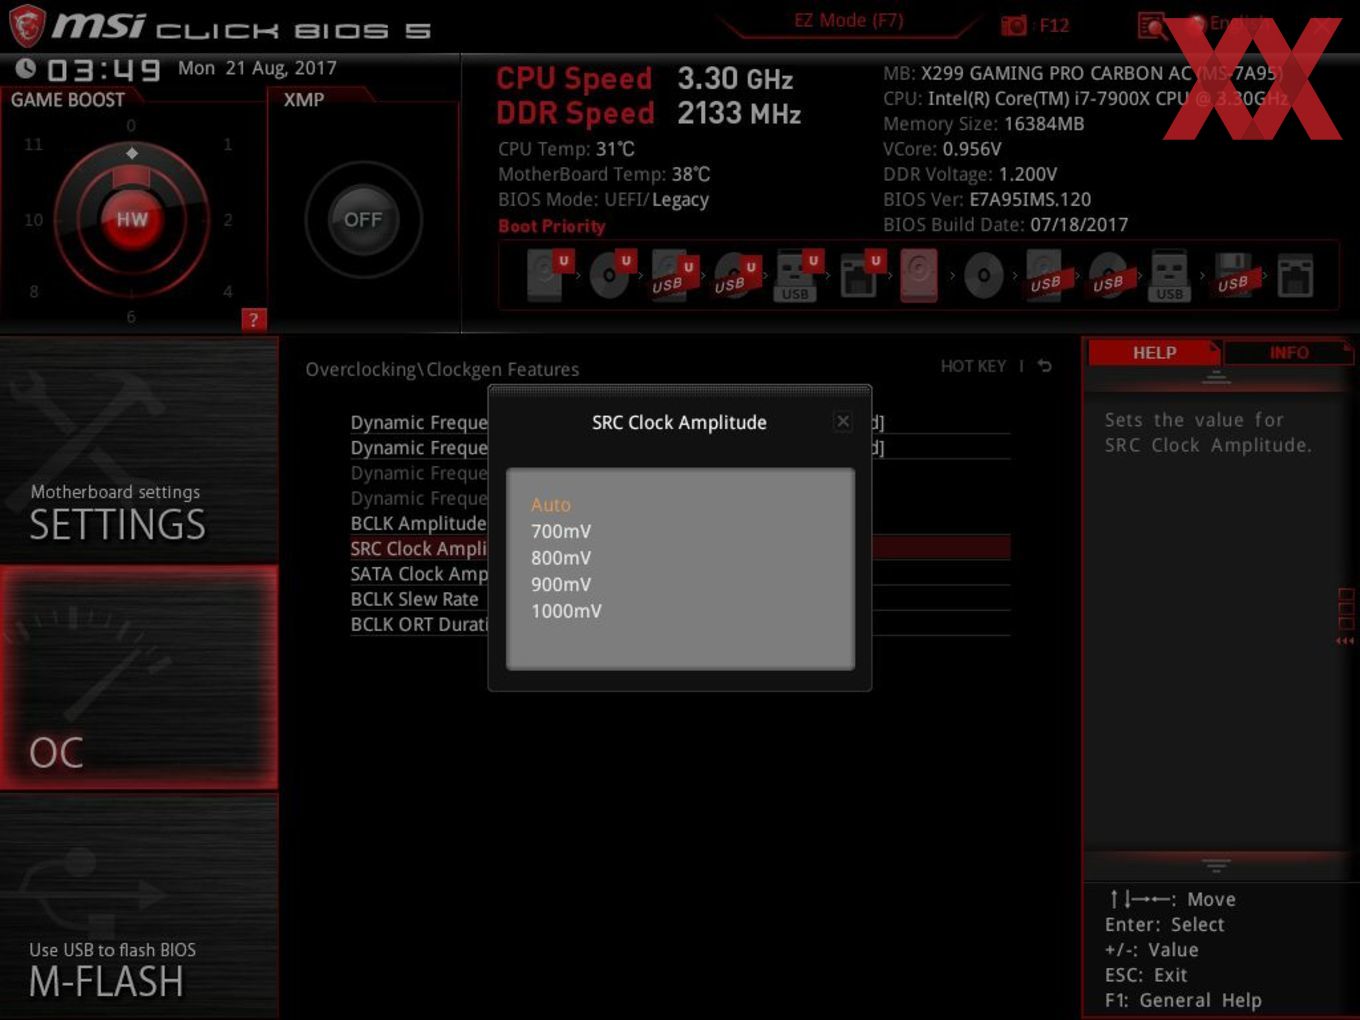Open the M-FLASH USB BIOS flash section

click(x=139, y=906)
